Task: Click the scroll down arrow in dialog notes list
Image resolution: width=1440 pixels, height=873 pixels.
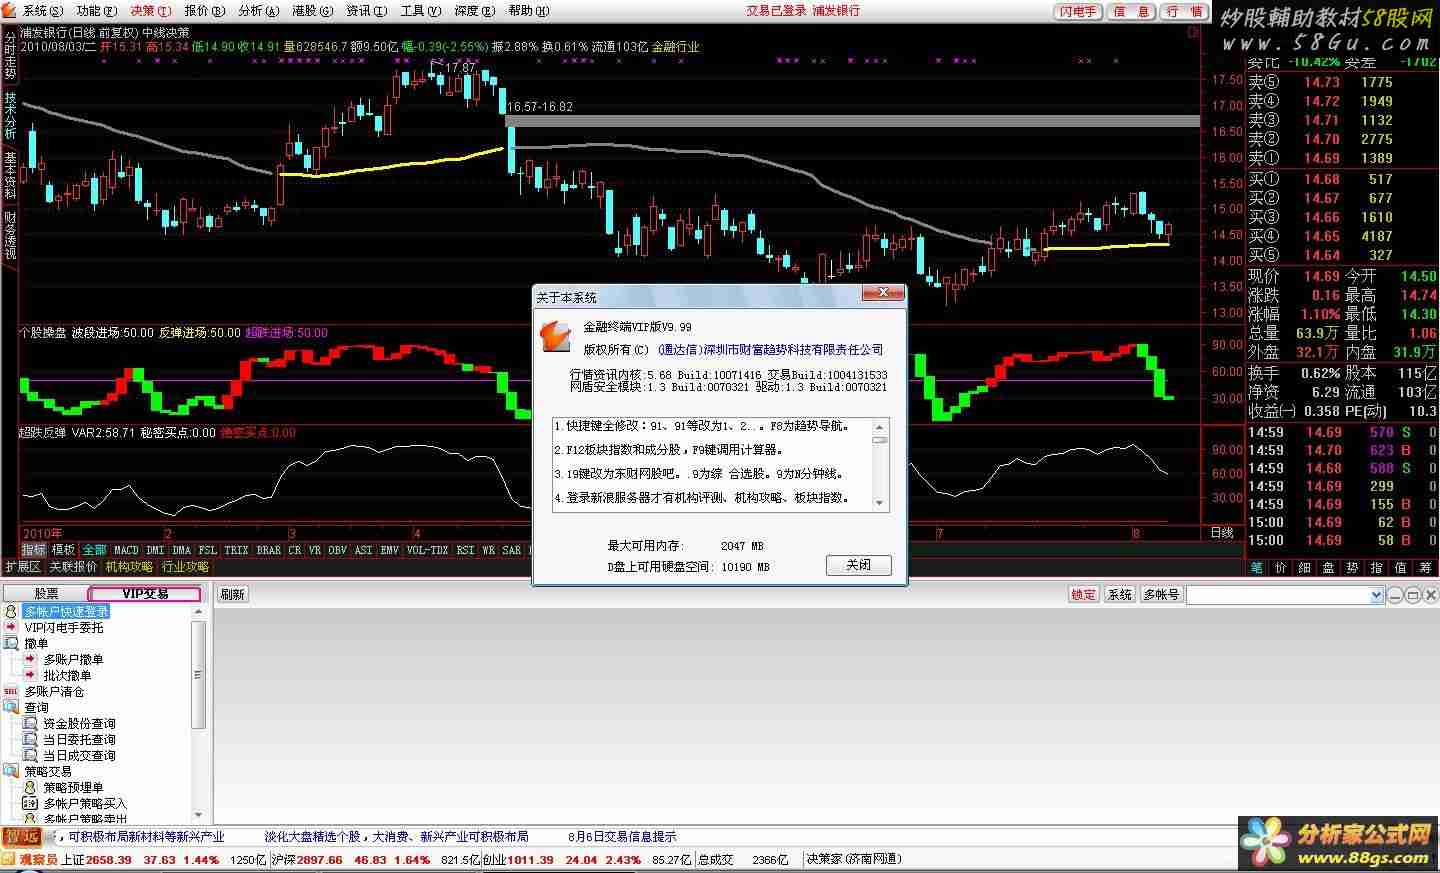Action: click(880, 503)
